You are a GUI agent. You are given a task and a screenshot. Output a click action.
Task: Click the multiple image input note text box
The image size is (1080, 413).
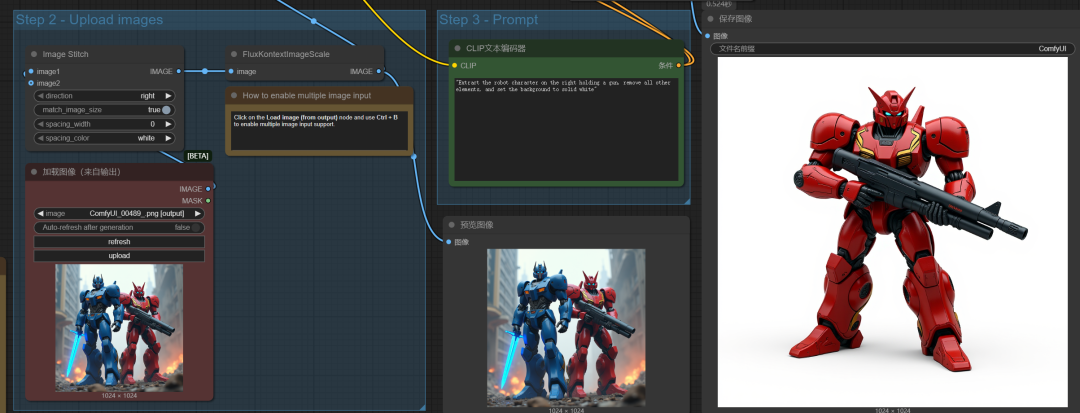(x=320, y=130)
